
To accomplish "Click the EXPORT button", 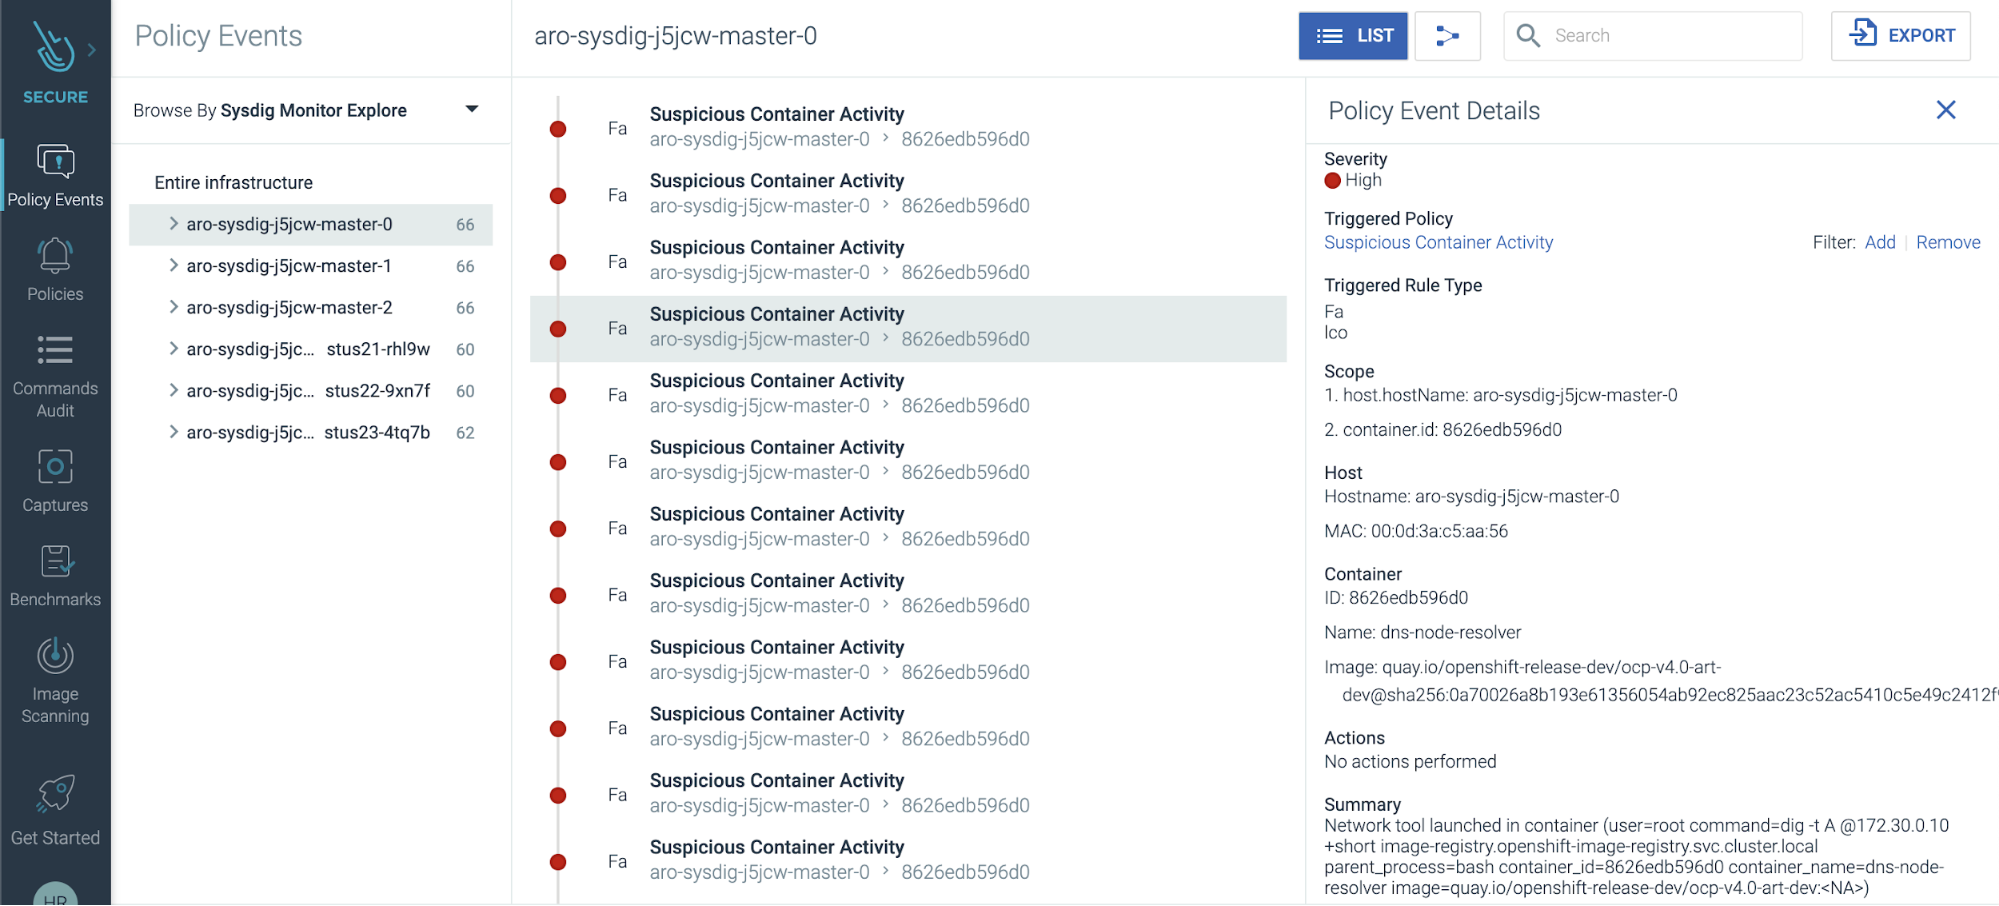I will [x=1900, y=36].
